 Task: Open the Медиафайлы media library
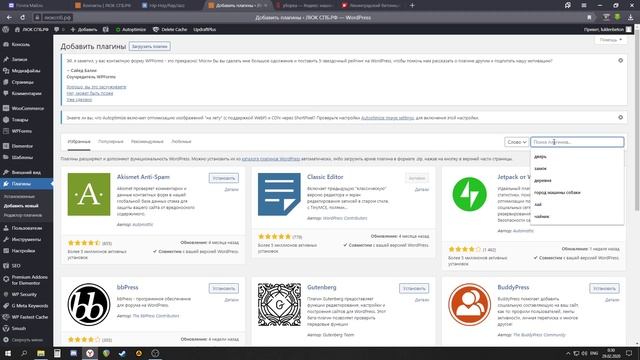(26, 71)
